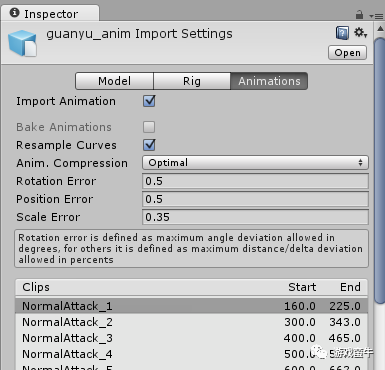Click the Anim. Compression label

[72, 163]
